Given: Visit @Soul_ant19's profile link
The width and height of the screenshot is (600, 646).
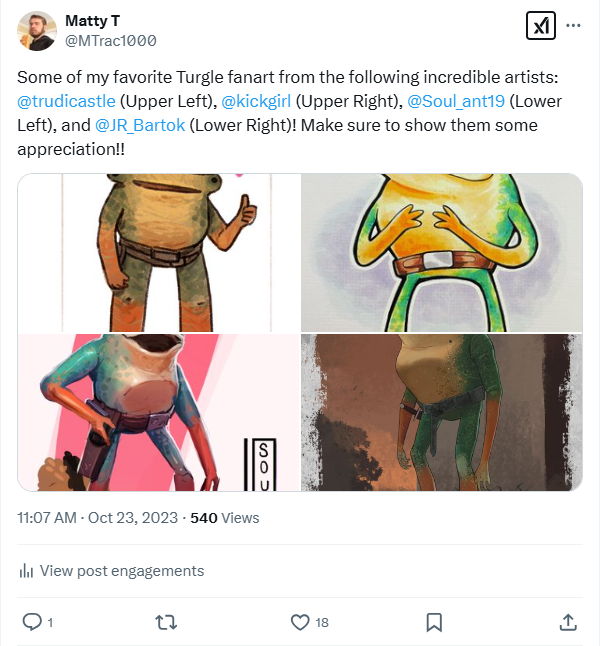Looking at the screenshot, I should tap(455, 102).
